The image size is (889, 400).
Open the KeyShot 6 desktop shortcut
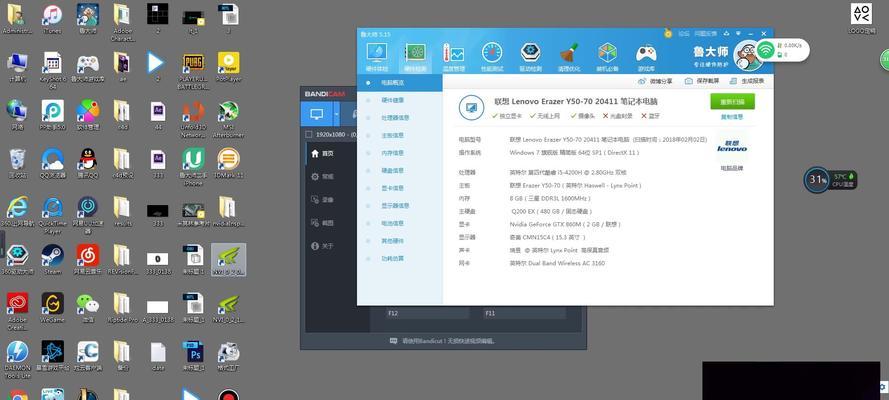pos(52,71)
